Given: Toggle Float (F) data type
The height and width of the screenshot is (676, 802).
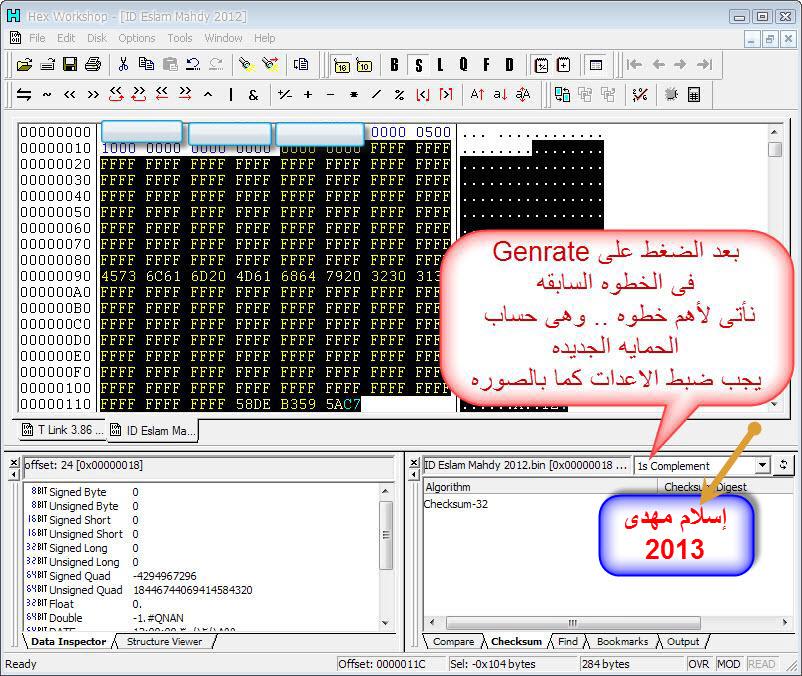Looking at the screenshot, I should [x=486, y=65].
